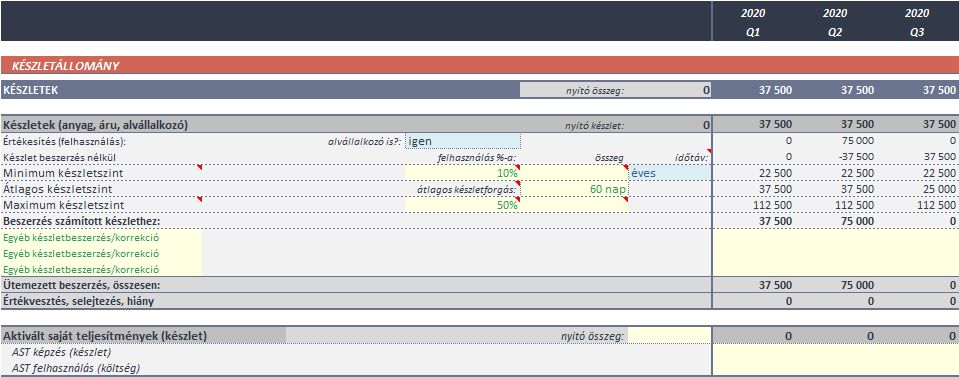Select the empty összeg field in Minimum készletszint row

pyautogui.click(x=574, y=173)
